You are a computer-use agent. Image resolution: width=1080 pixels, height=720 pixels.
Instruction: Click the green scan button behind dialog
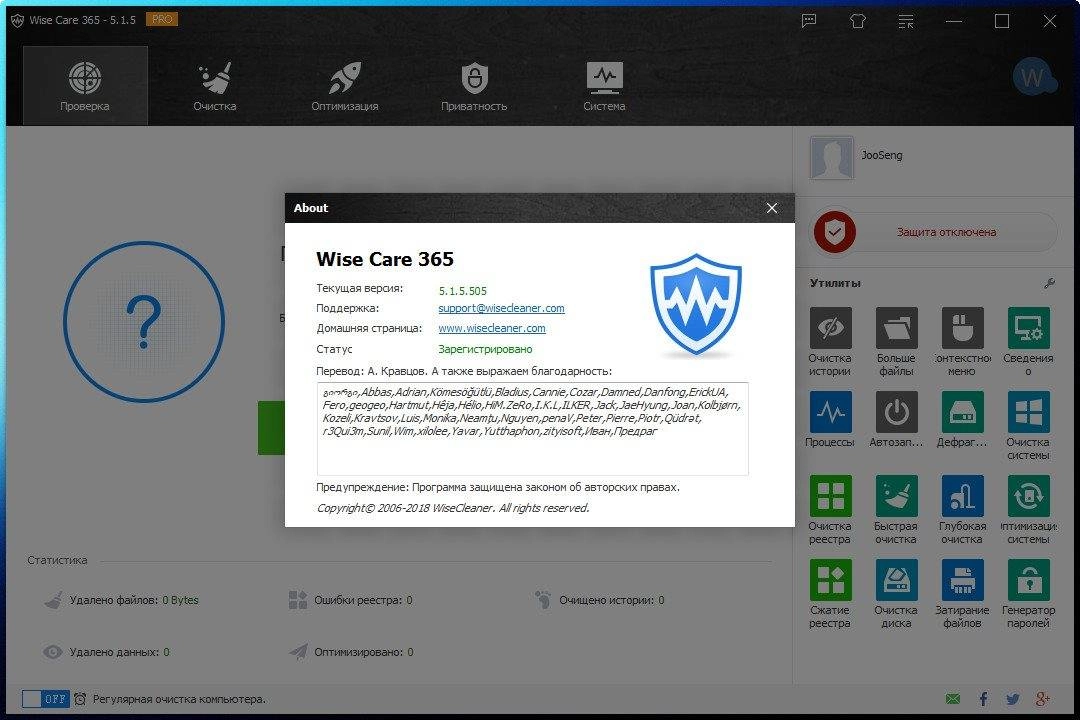tap(271, 428)
